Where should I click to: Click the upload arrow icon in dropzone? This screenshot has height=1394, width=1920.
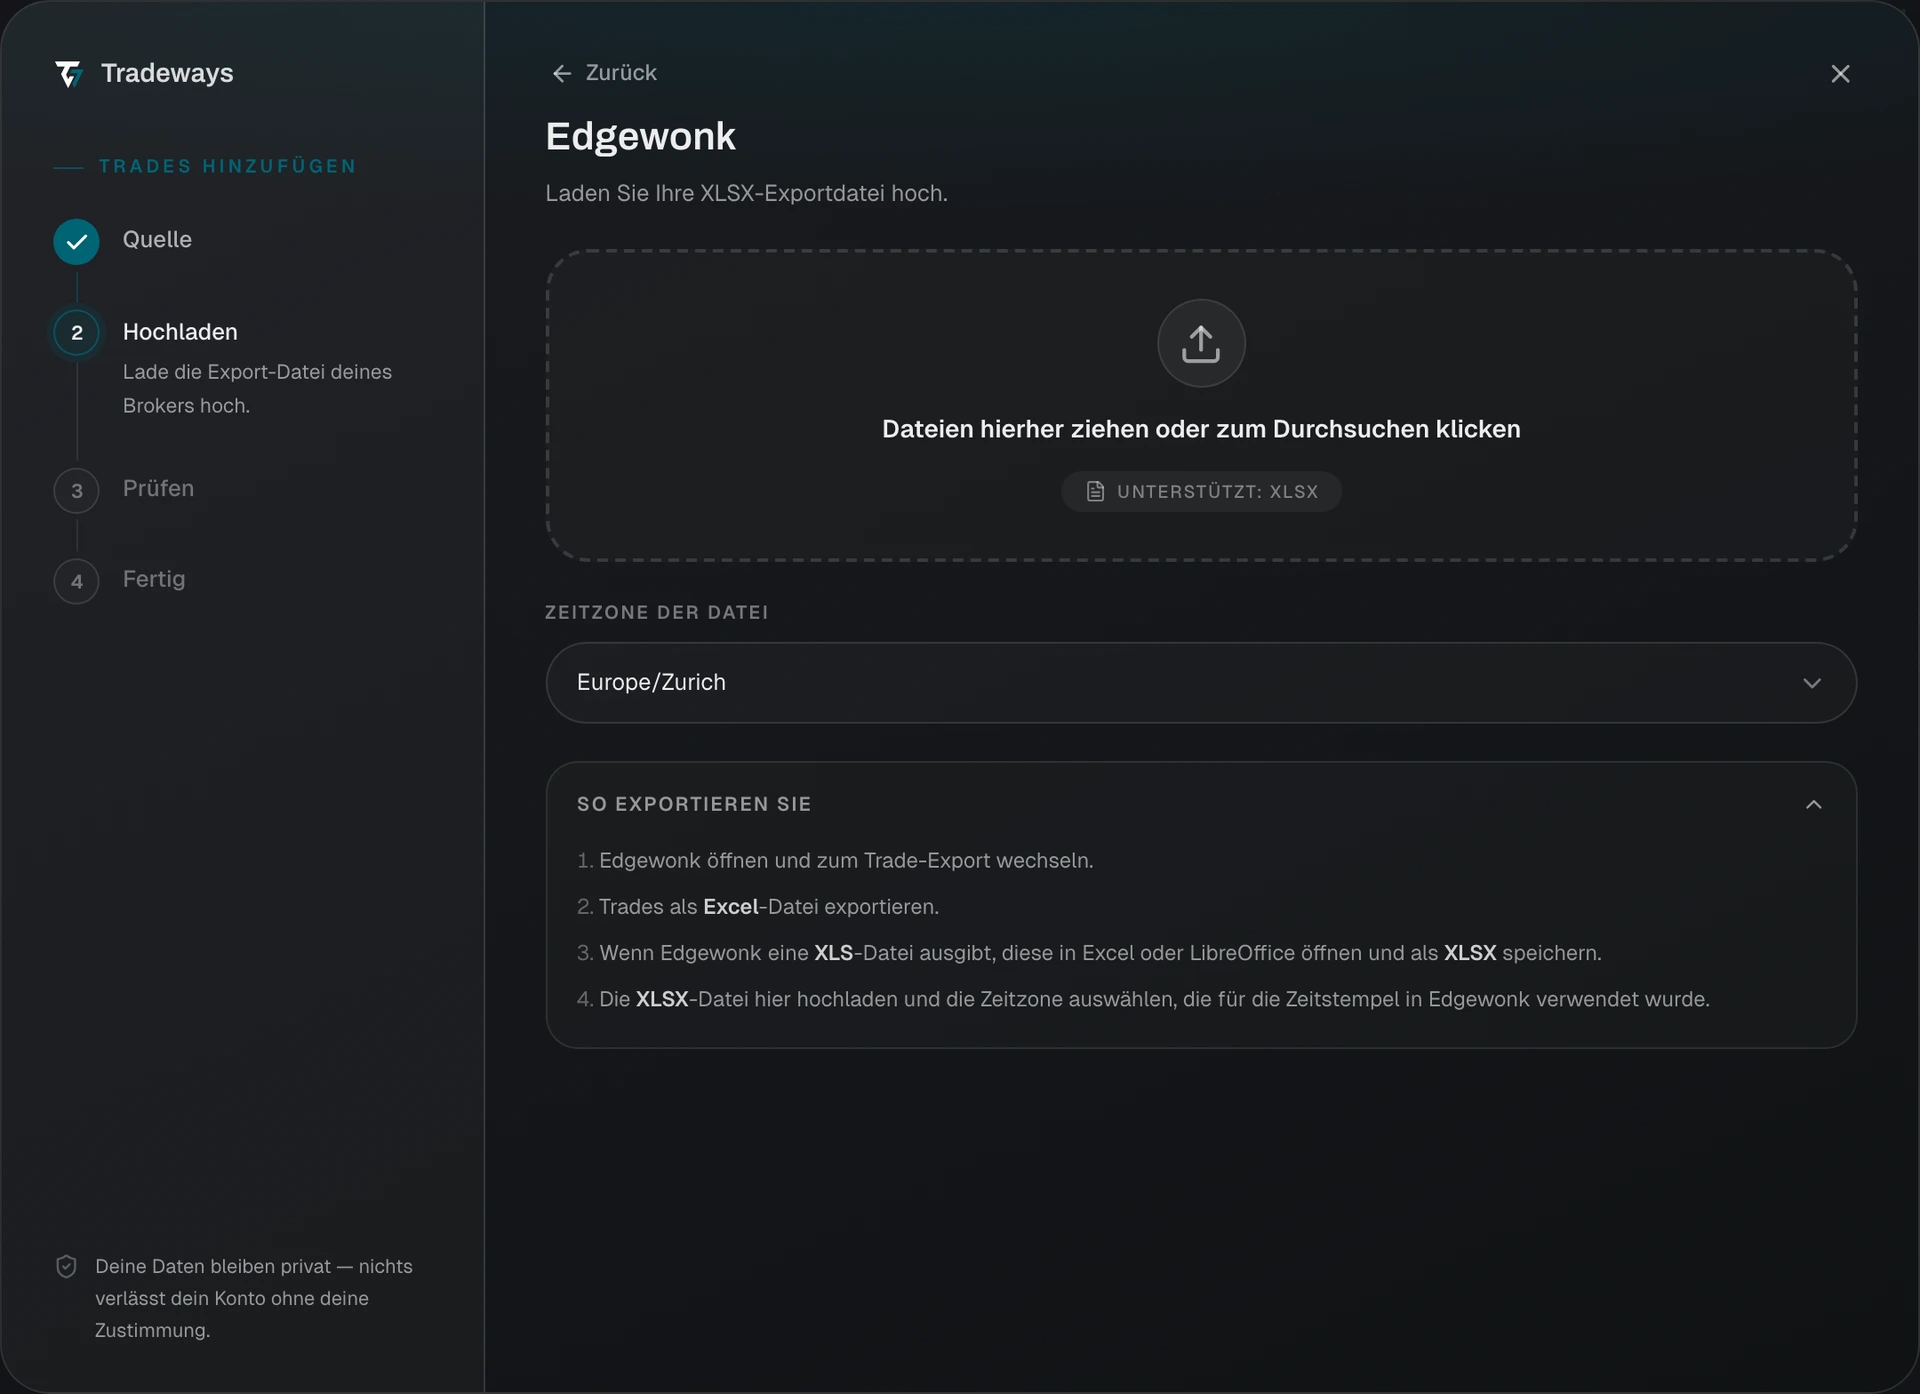(x=1201, y=343)
